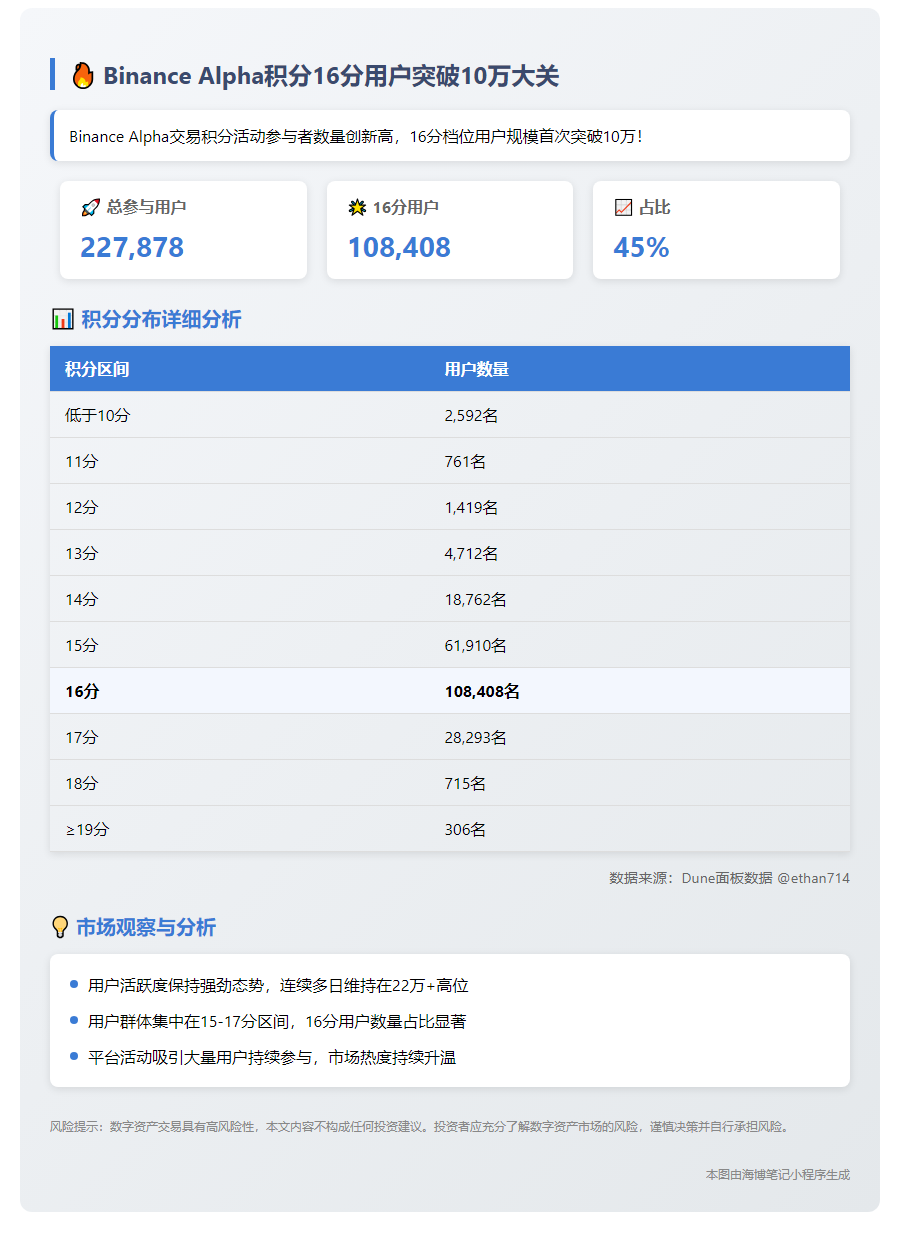Select the ≥19分 row label

87,829
